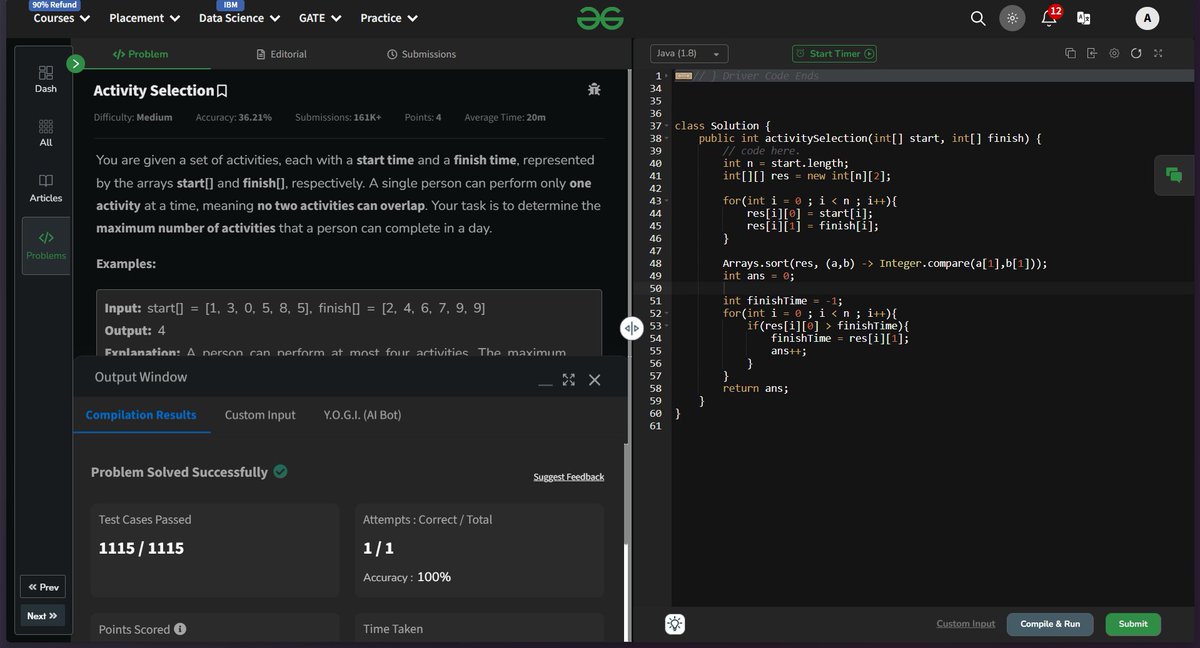Open Problems in left sidebar
The height and width of the screenshot is (648, 1200).
pos(46,246)
